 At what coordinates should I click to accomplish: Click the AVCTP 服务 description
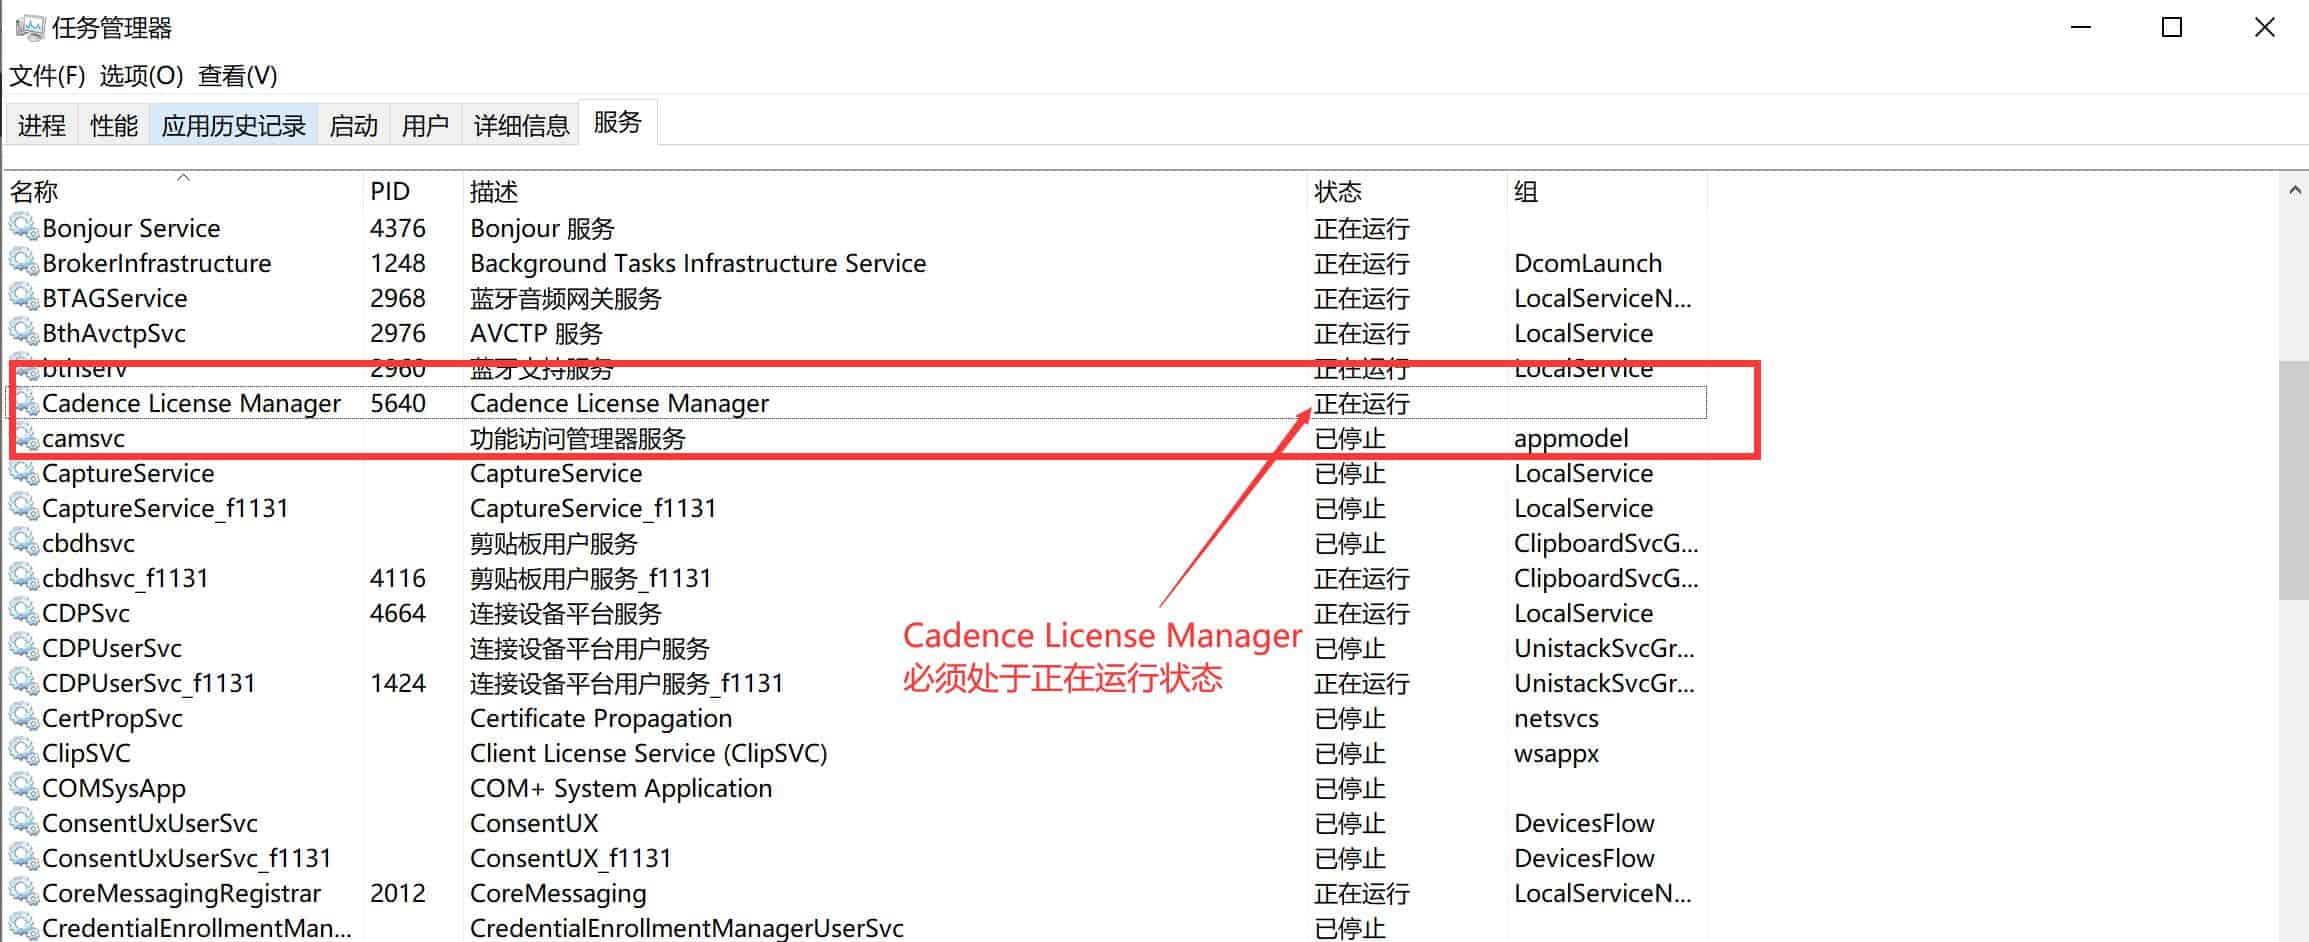click(x=537, y=333)
